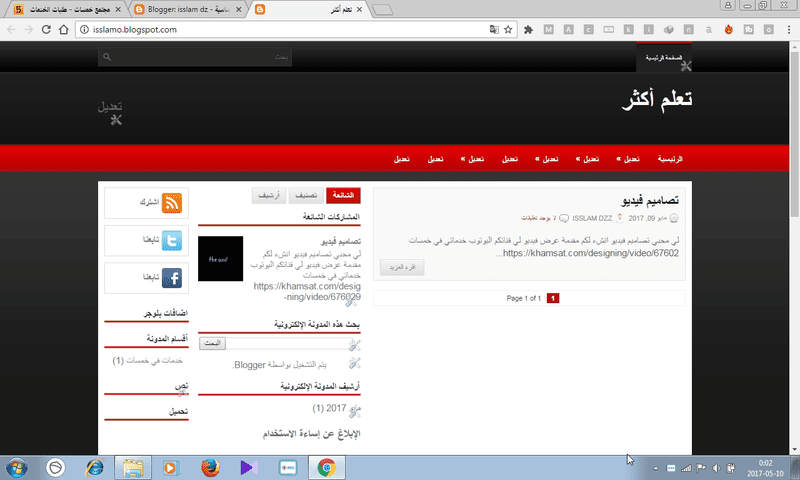Click the wrench icon beside the مايو 2017 archive

pos(355,411)
